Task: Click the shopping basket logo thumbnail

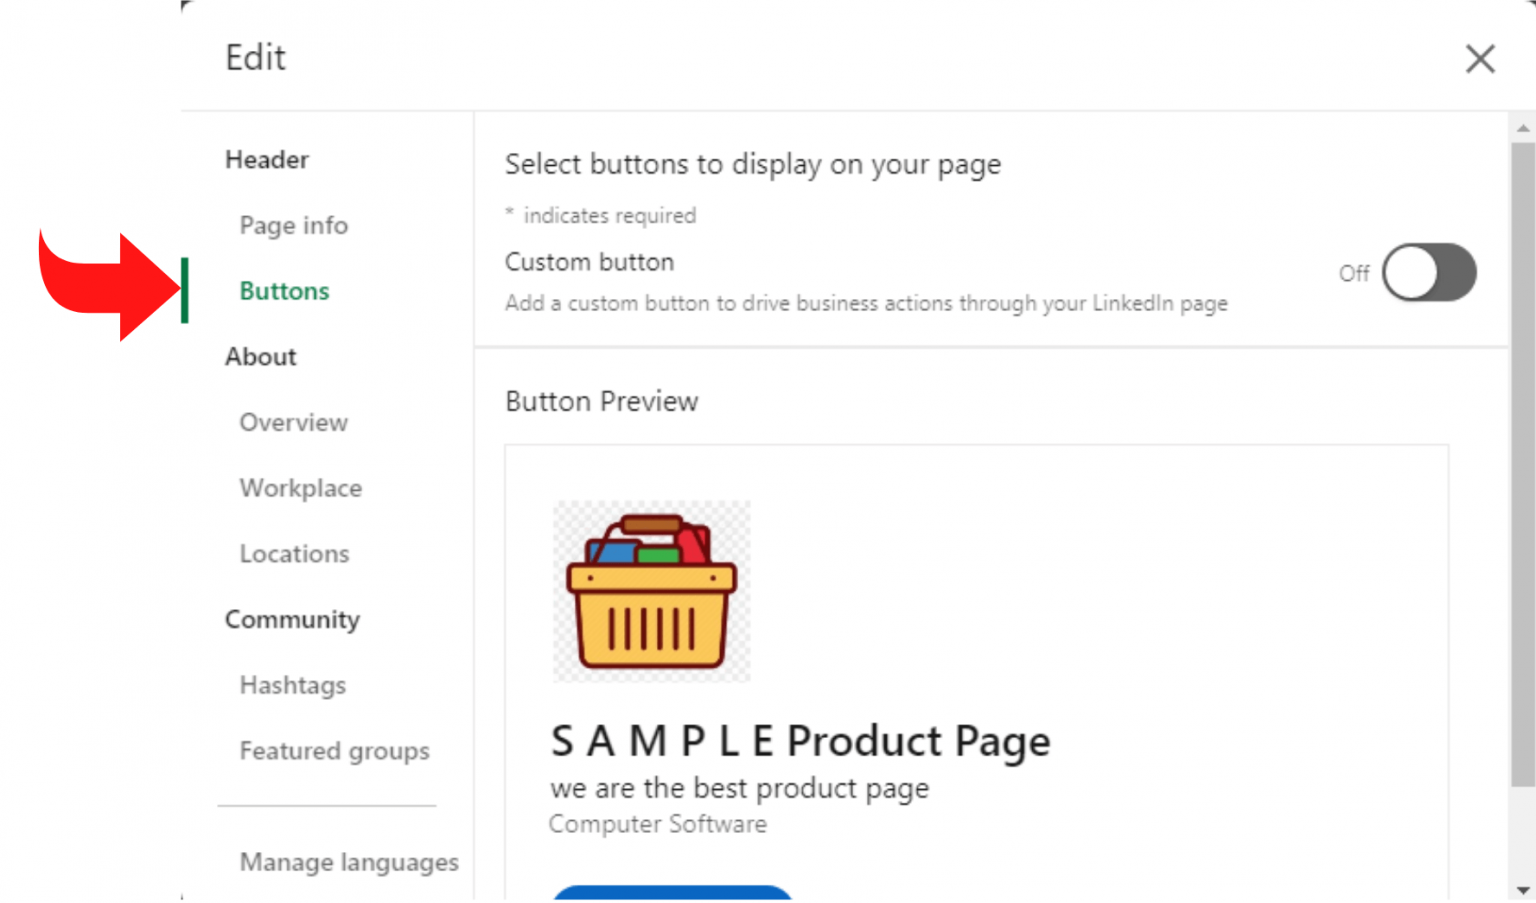Action: pos(650,592)
